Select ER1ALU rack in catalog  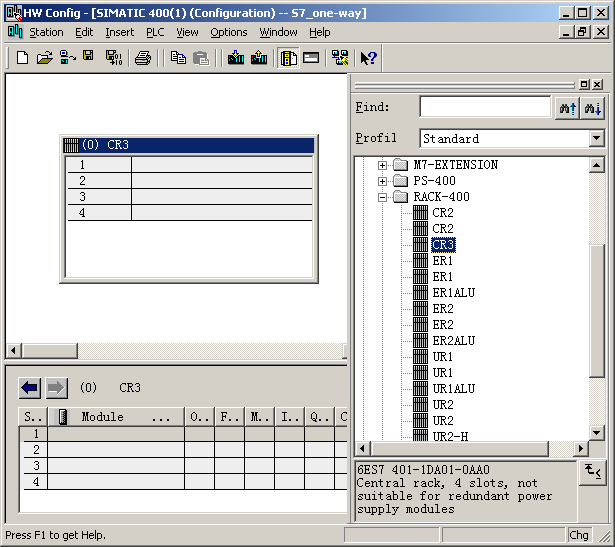[x=453, y=293]
